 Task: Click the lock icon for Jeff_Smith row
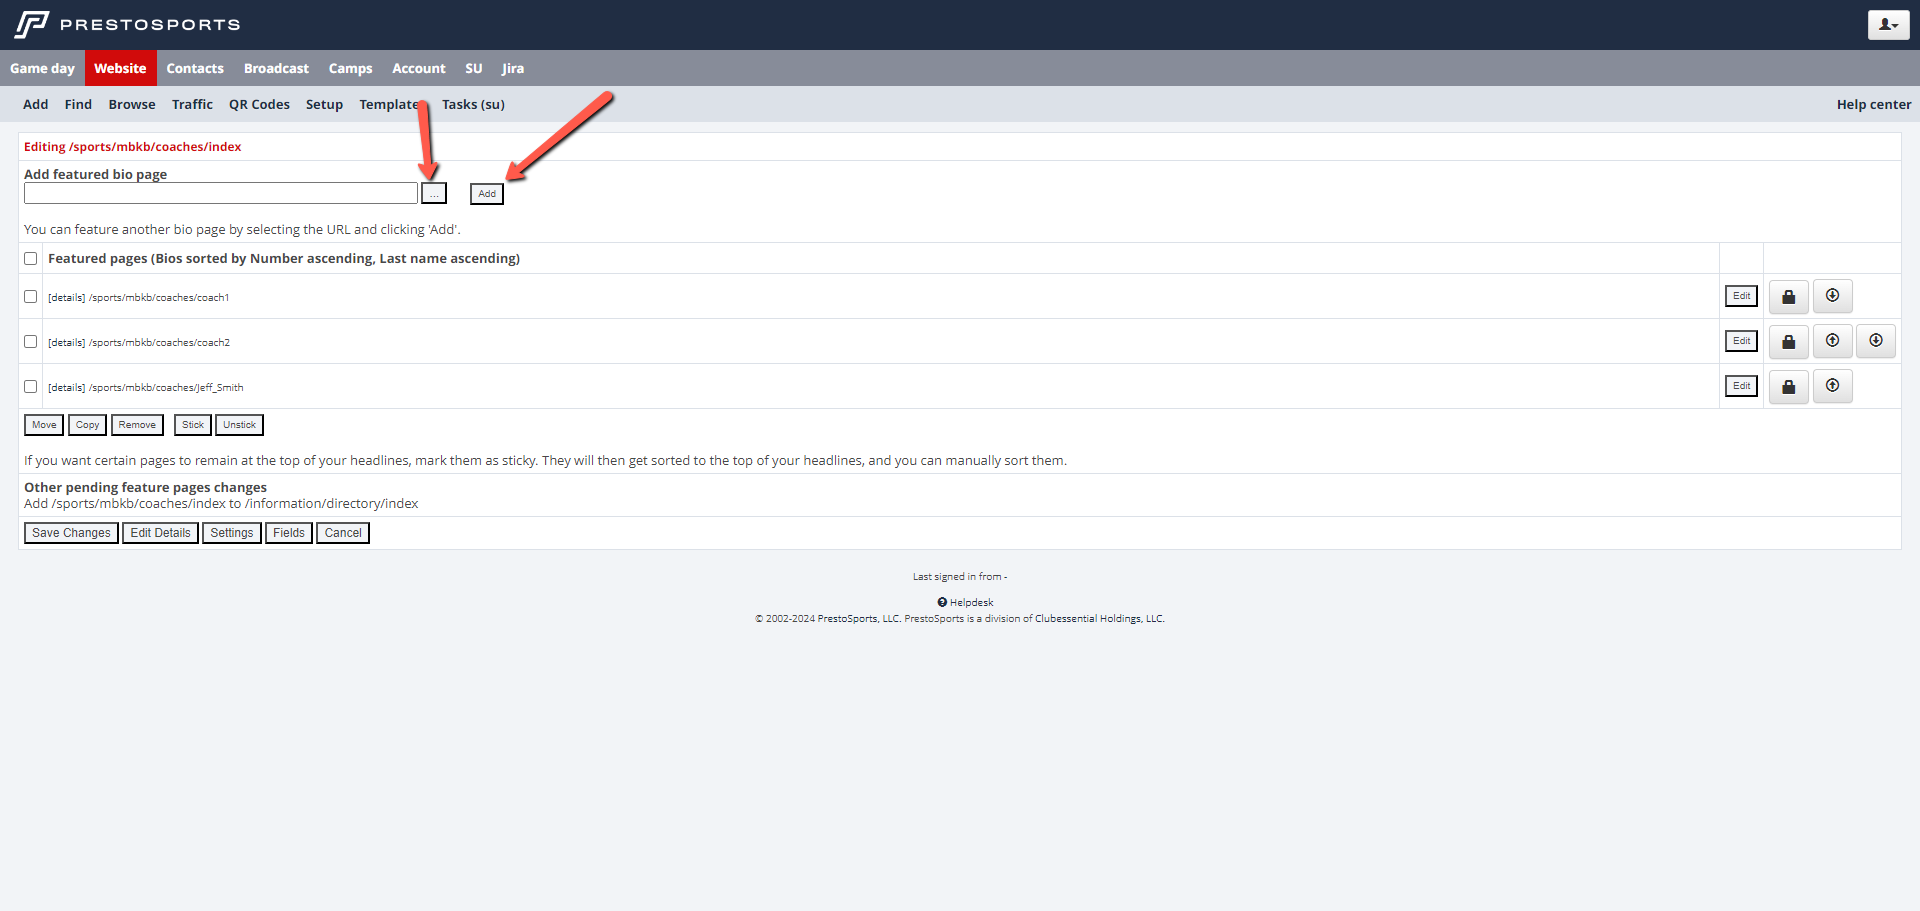pyautogui.click(x=1788, y=387)
